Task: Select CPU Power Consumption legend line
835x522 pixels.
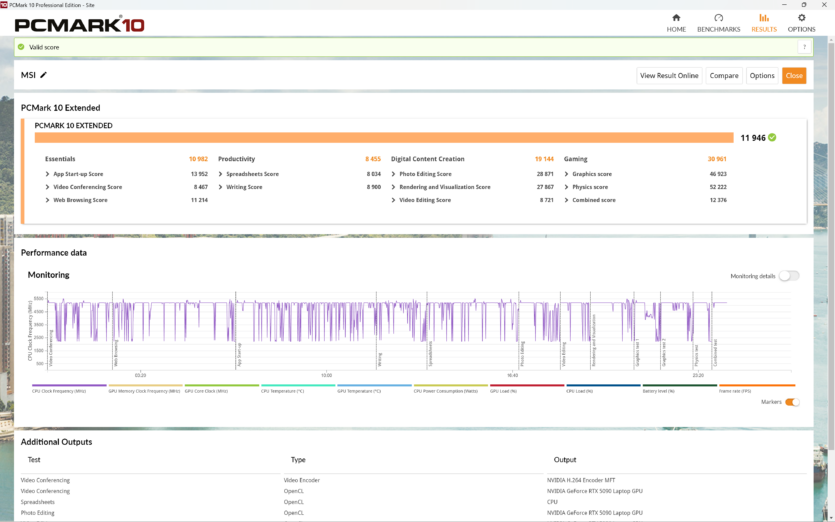Action: [x=451, y=385]
